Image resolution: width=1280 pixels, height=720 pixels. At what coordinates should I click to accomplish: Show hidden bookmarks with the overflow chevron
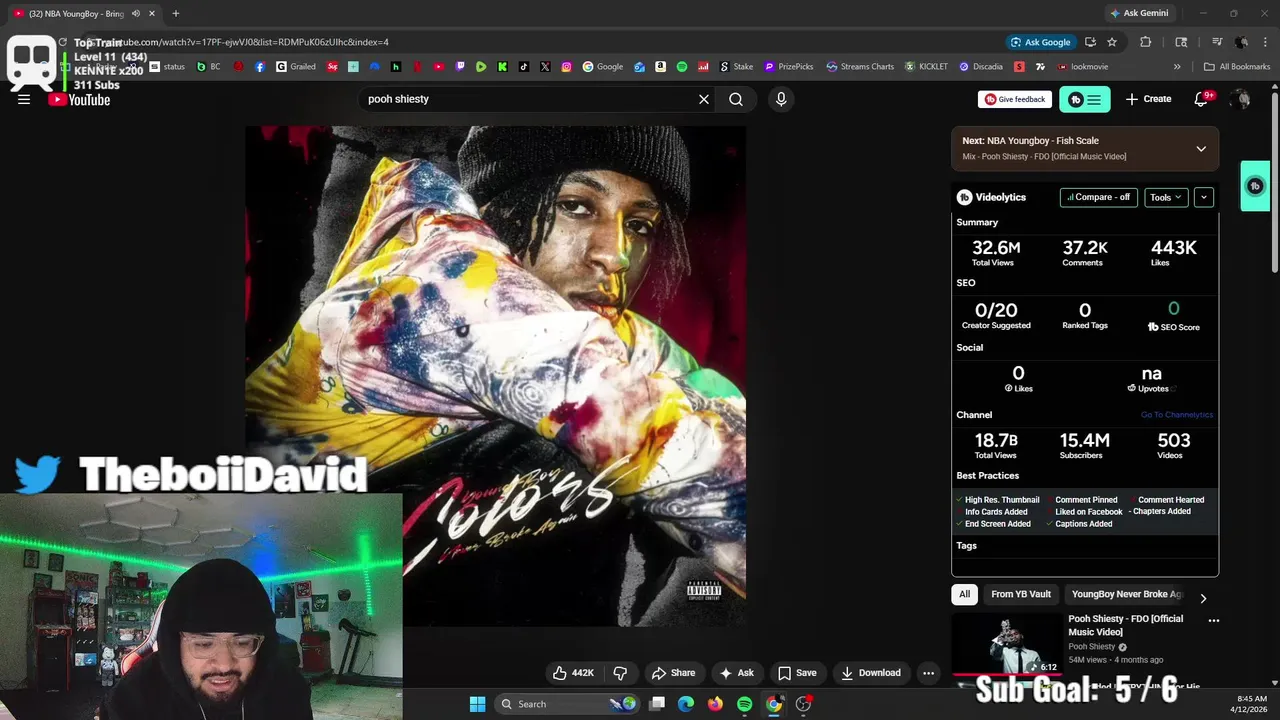1177,67
